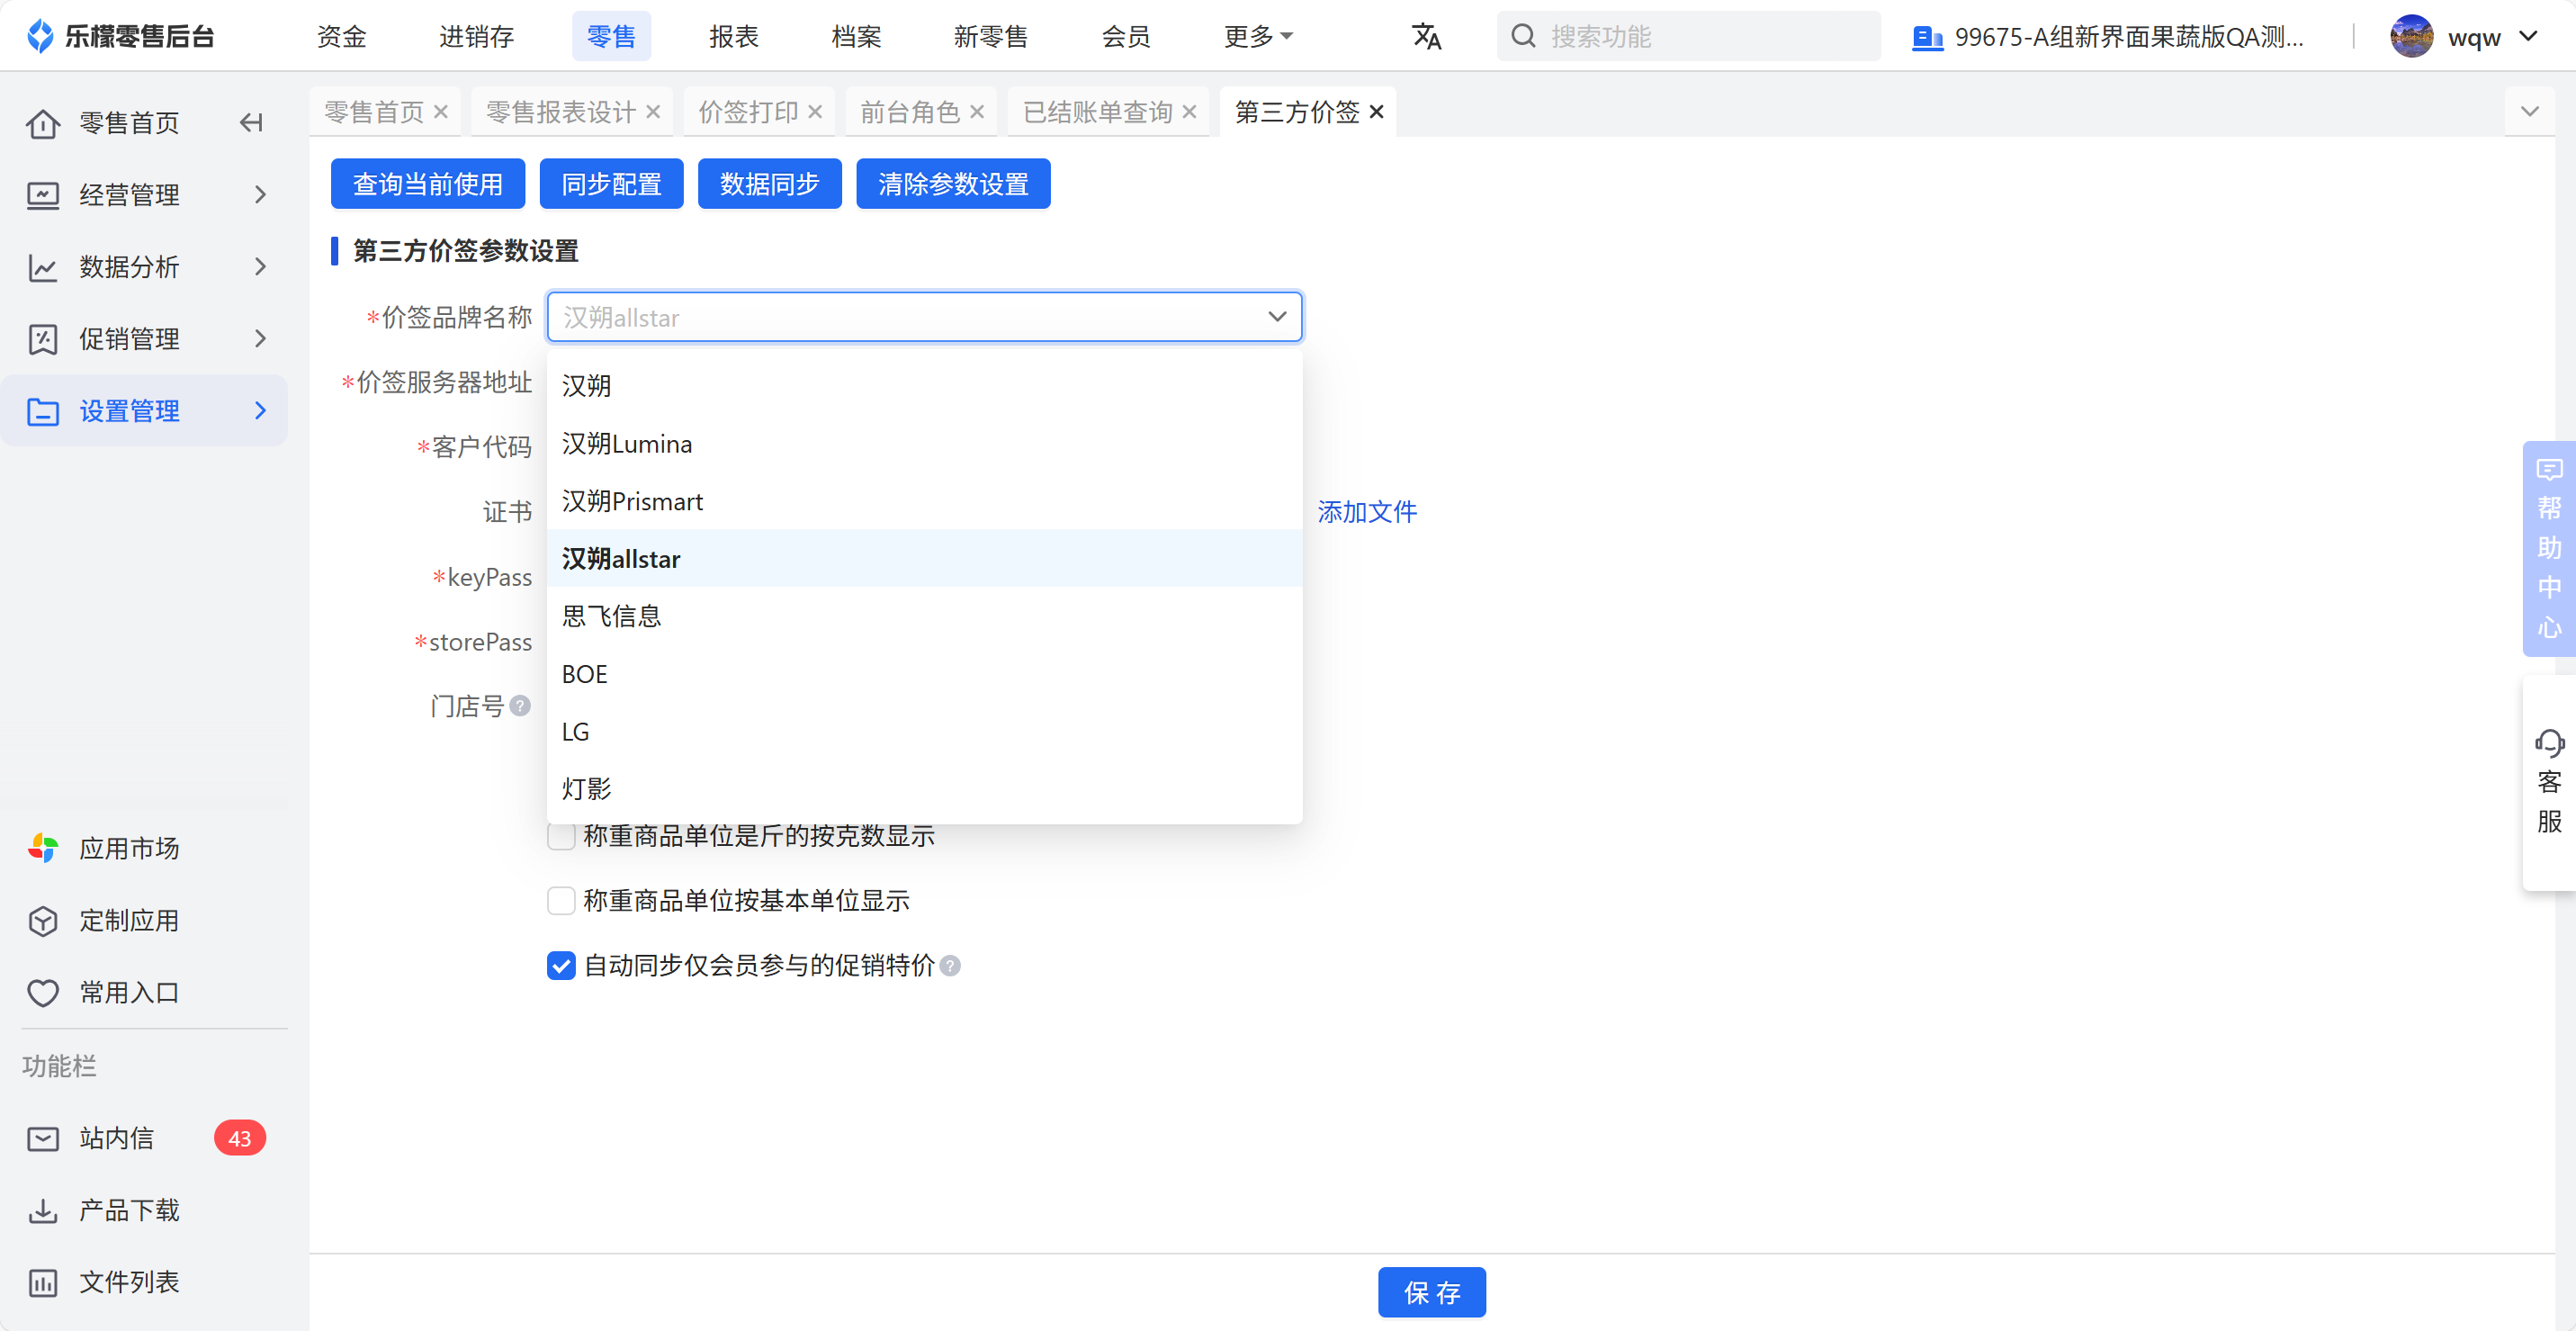
Task: Focus the 搜索功能 search field
Action: click(x=1688, y=36)
